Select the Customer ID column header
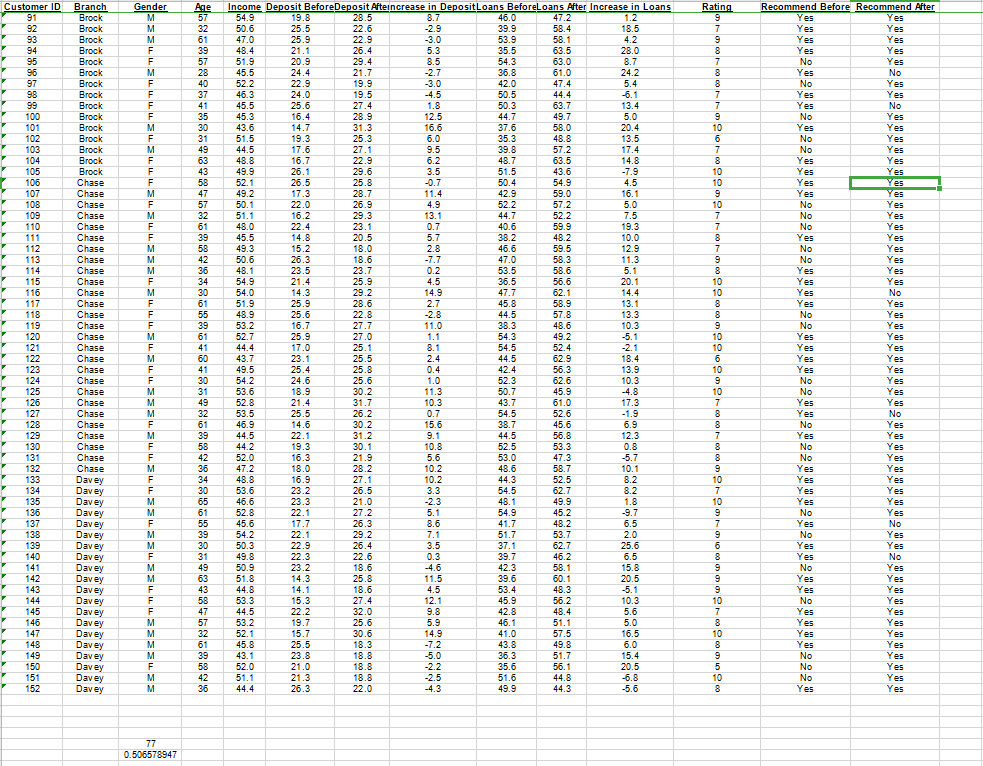 click(30, 6)
